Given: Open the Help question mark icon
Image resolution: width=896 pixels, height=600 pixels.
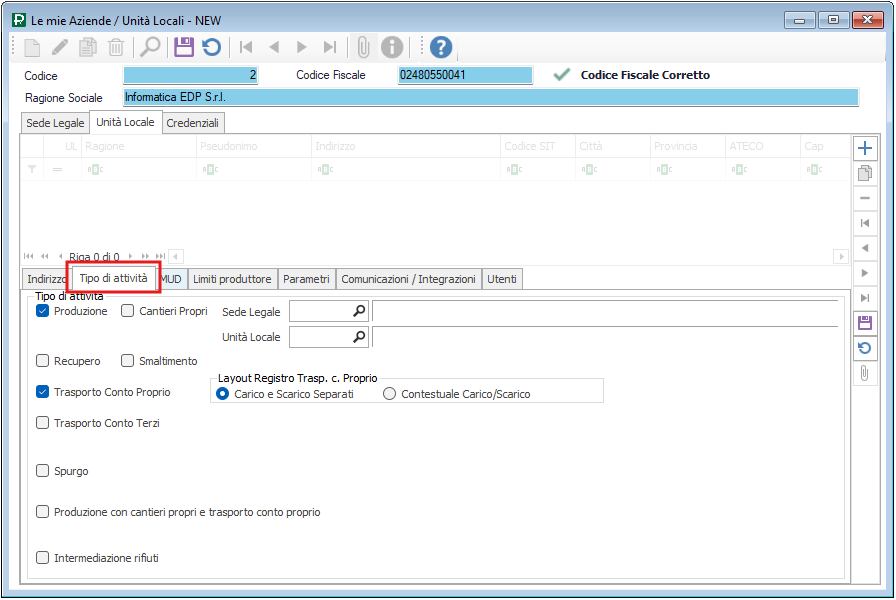Looking at the screenshot, I should (441, 47).
